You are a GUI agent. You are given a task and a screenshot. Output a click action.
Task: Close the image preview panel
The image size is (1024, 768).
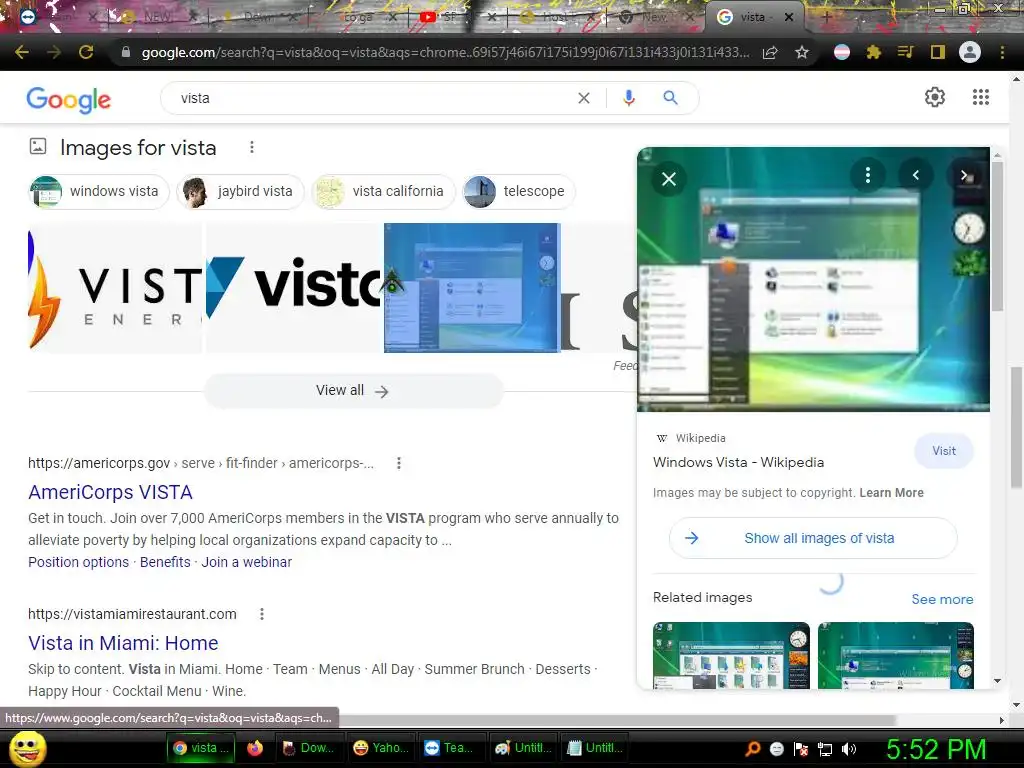[x=669, y=179]
